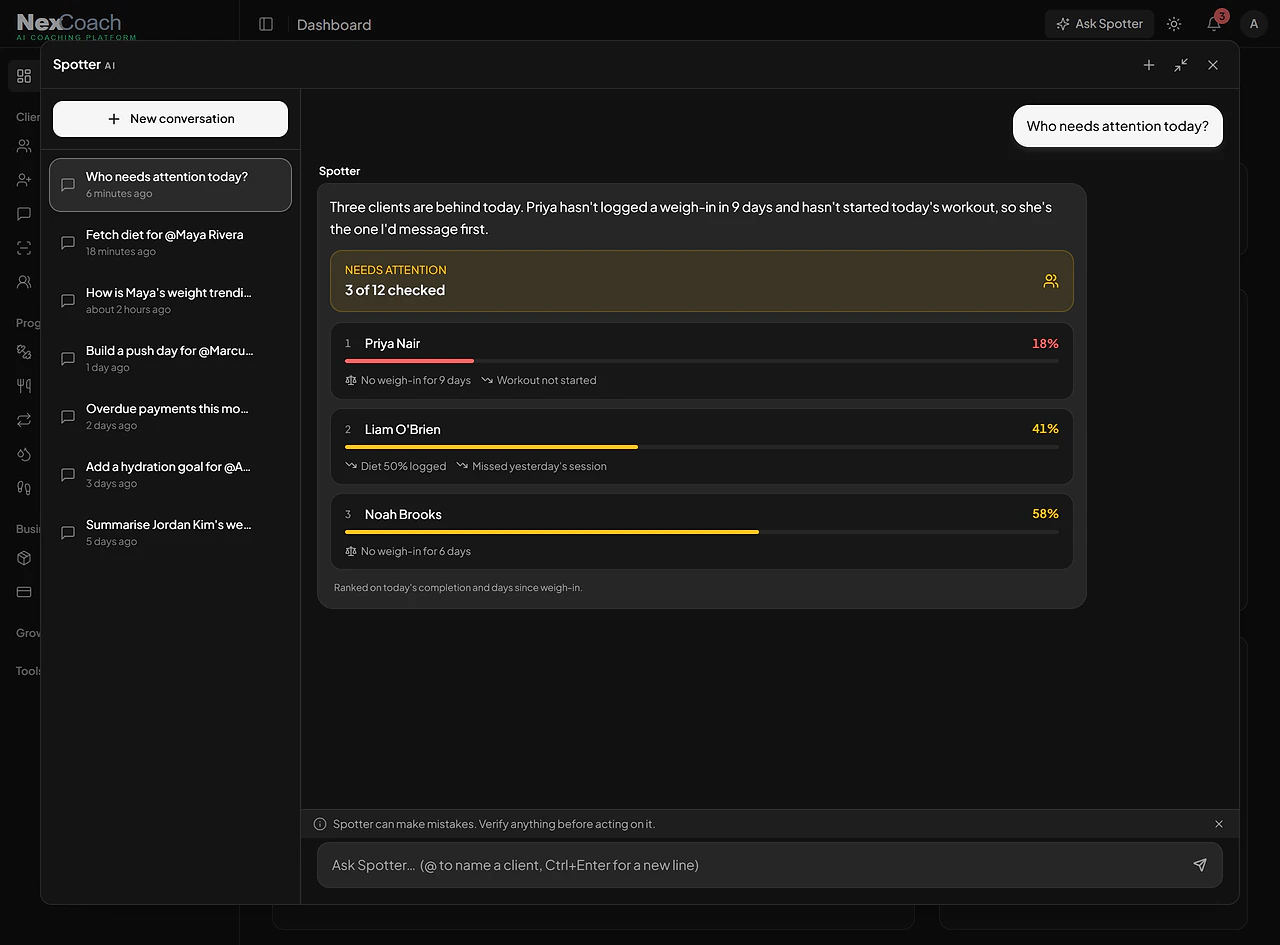Click the New conversation button
1280x945 pixels.
pos(170,119)
